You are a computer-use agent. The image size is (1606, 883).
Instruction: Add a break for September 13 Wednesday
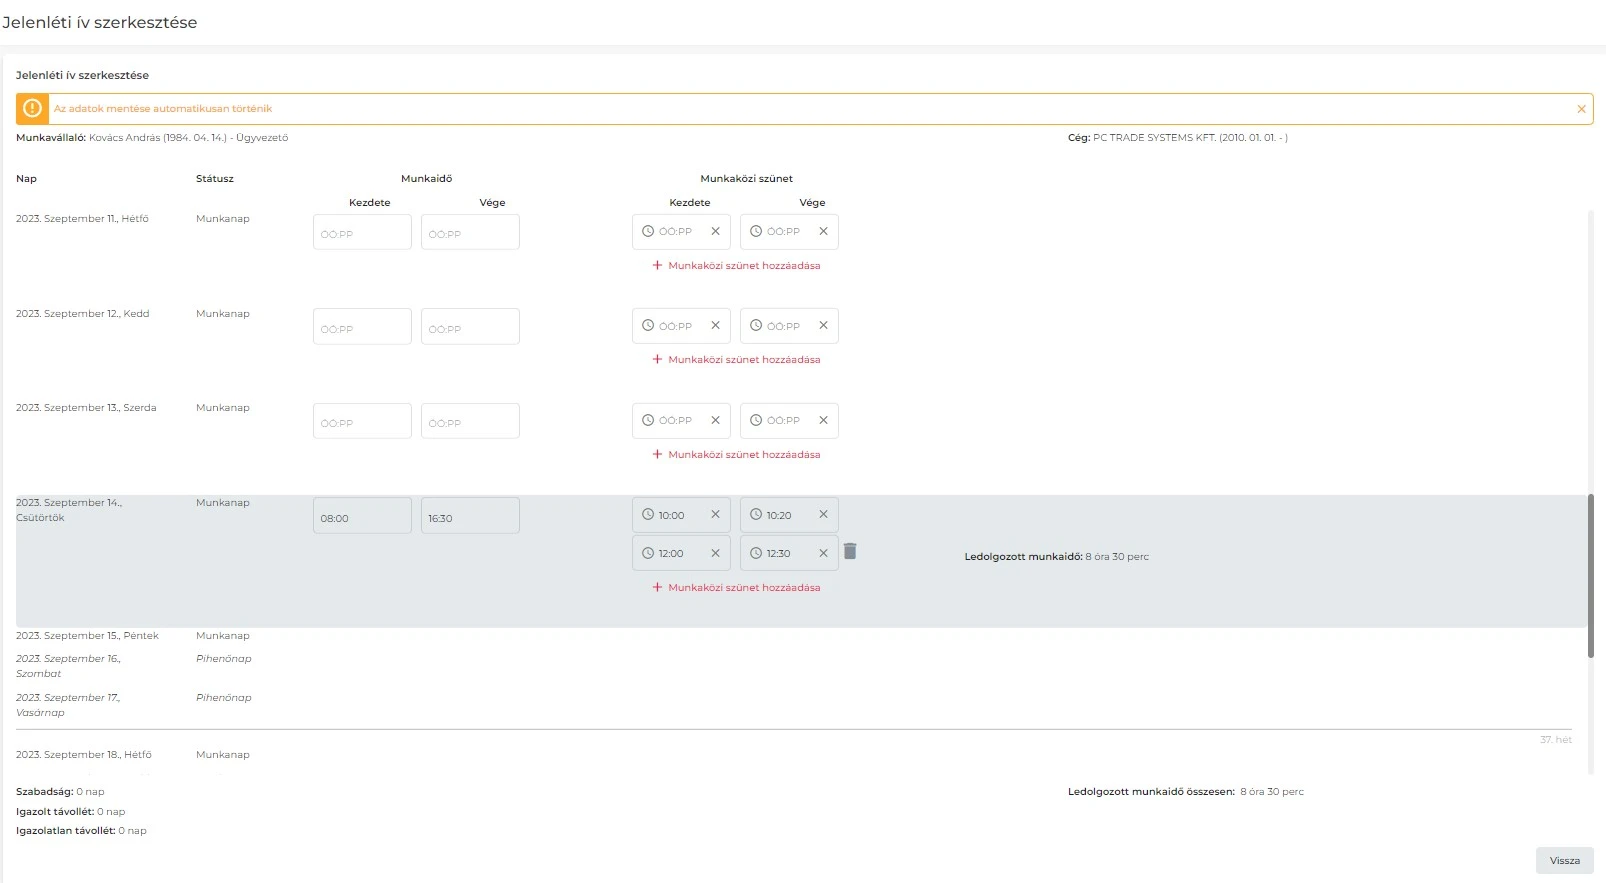(x=736, y=455)
